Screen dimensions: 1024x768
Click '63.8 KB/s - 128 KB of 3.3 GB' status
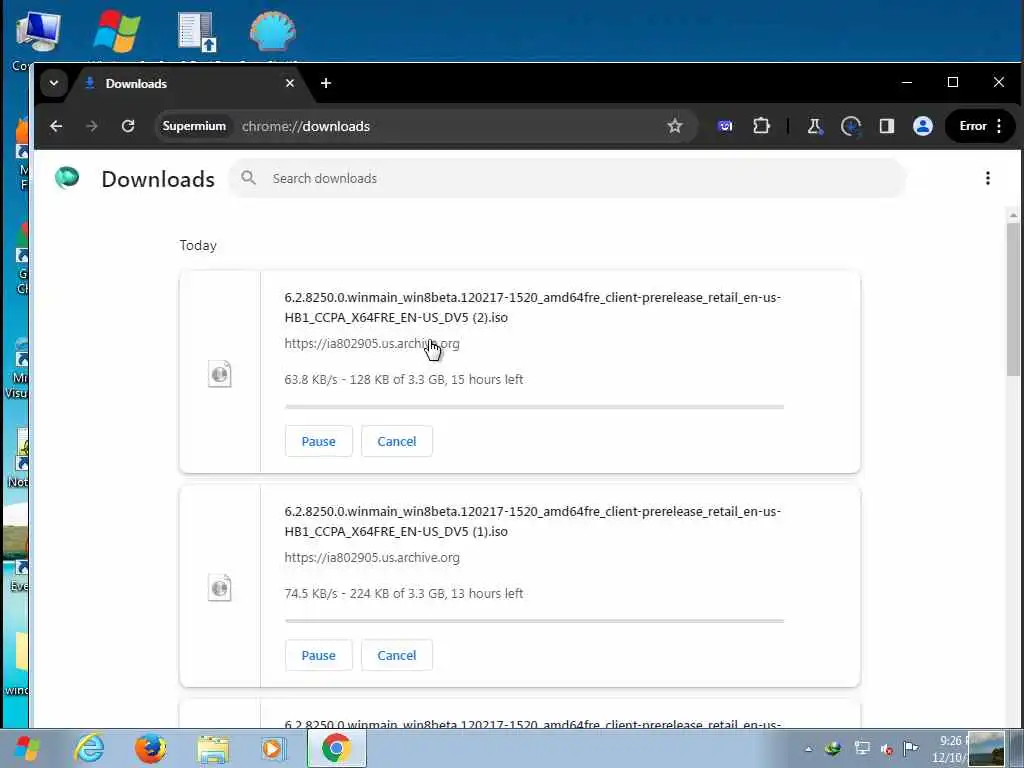404,379
